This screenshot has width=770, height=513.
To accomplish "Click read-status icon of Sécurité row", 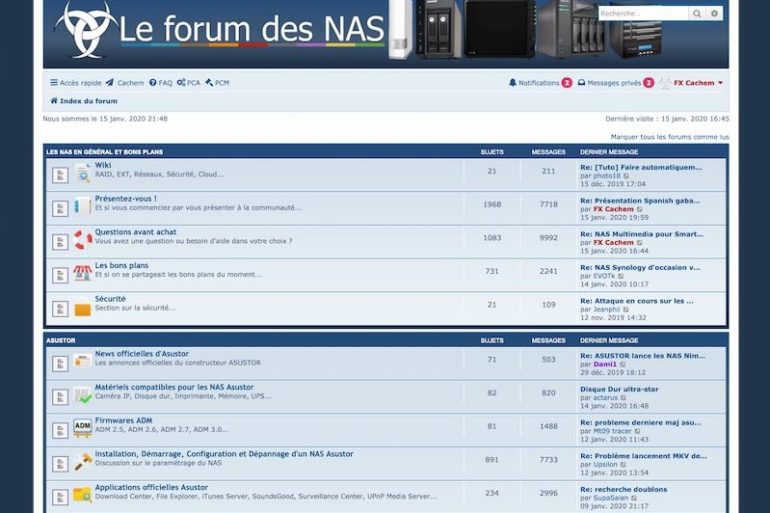I will tap(60, 309).
